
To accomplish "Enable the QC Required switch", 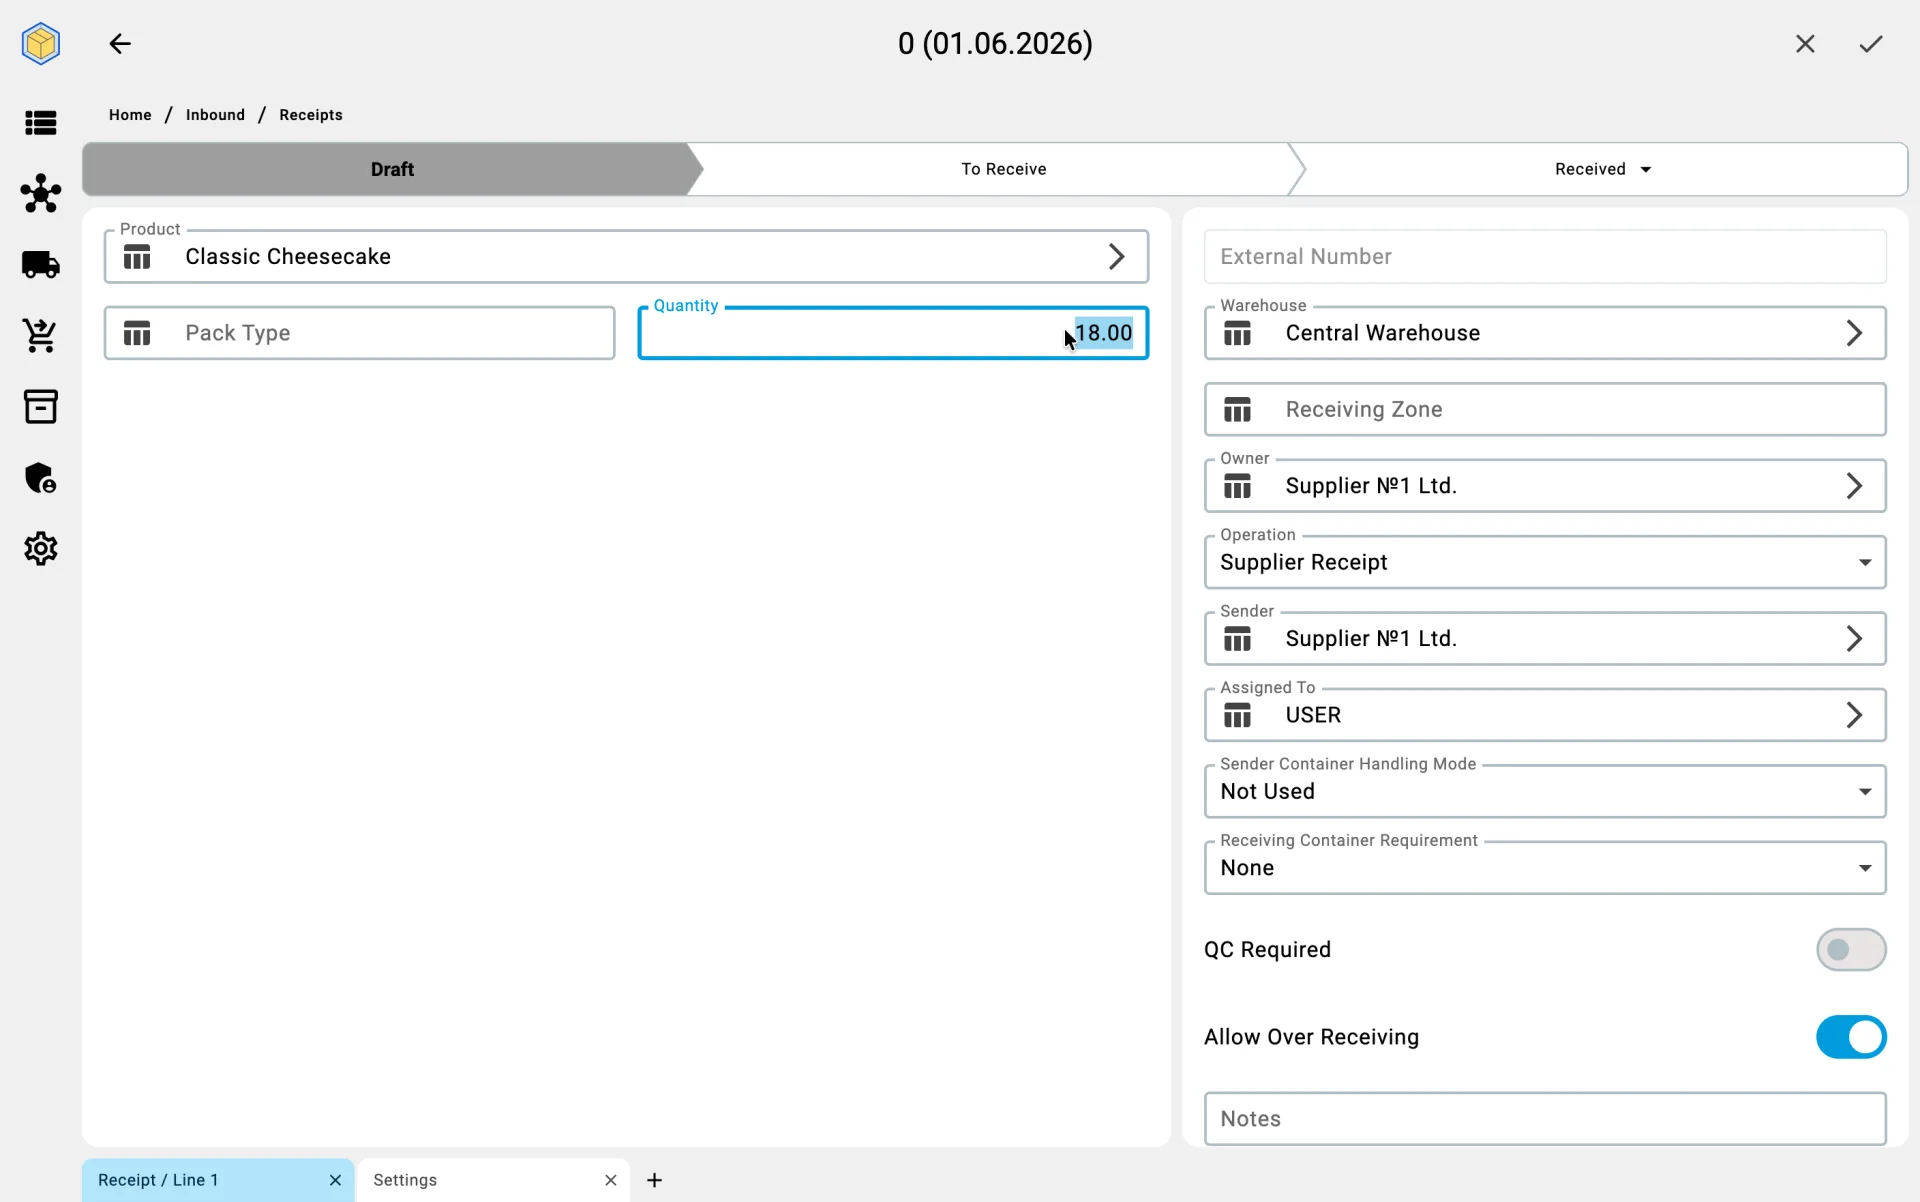I will [1851, 950].
